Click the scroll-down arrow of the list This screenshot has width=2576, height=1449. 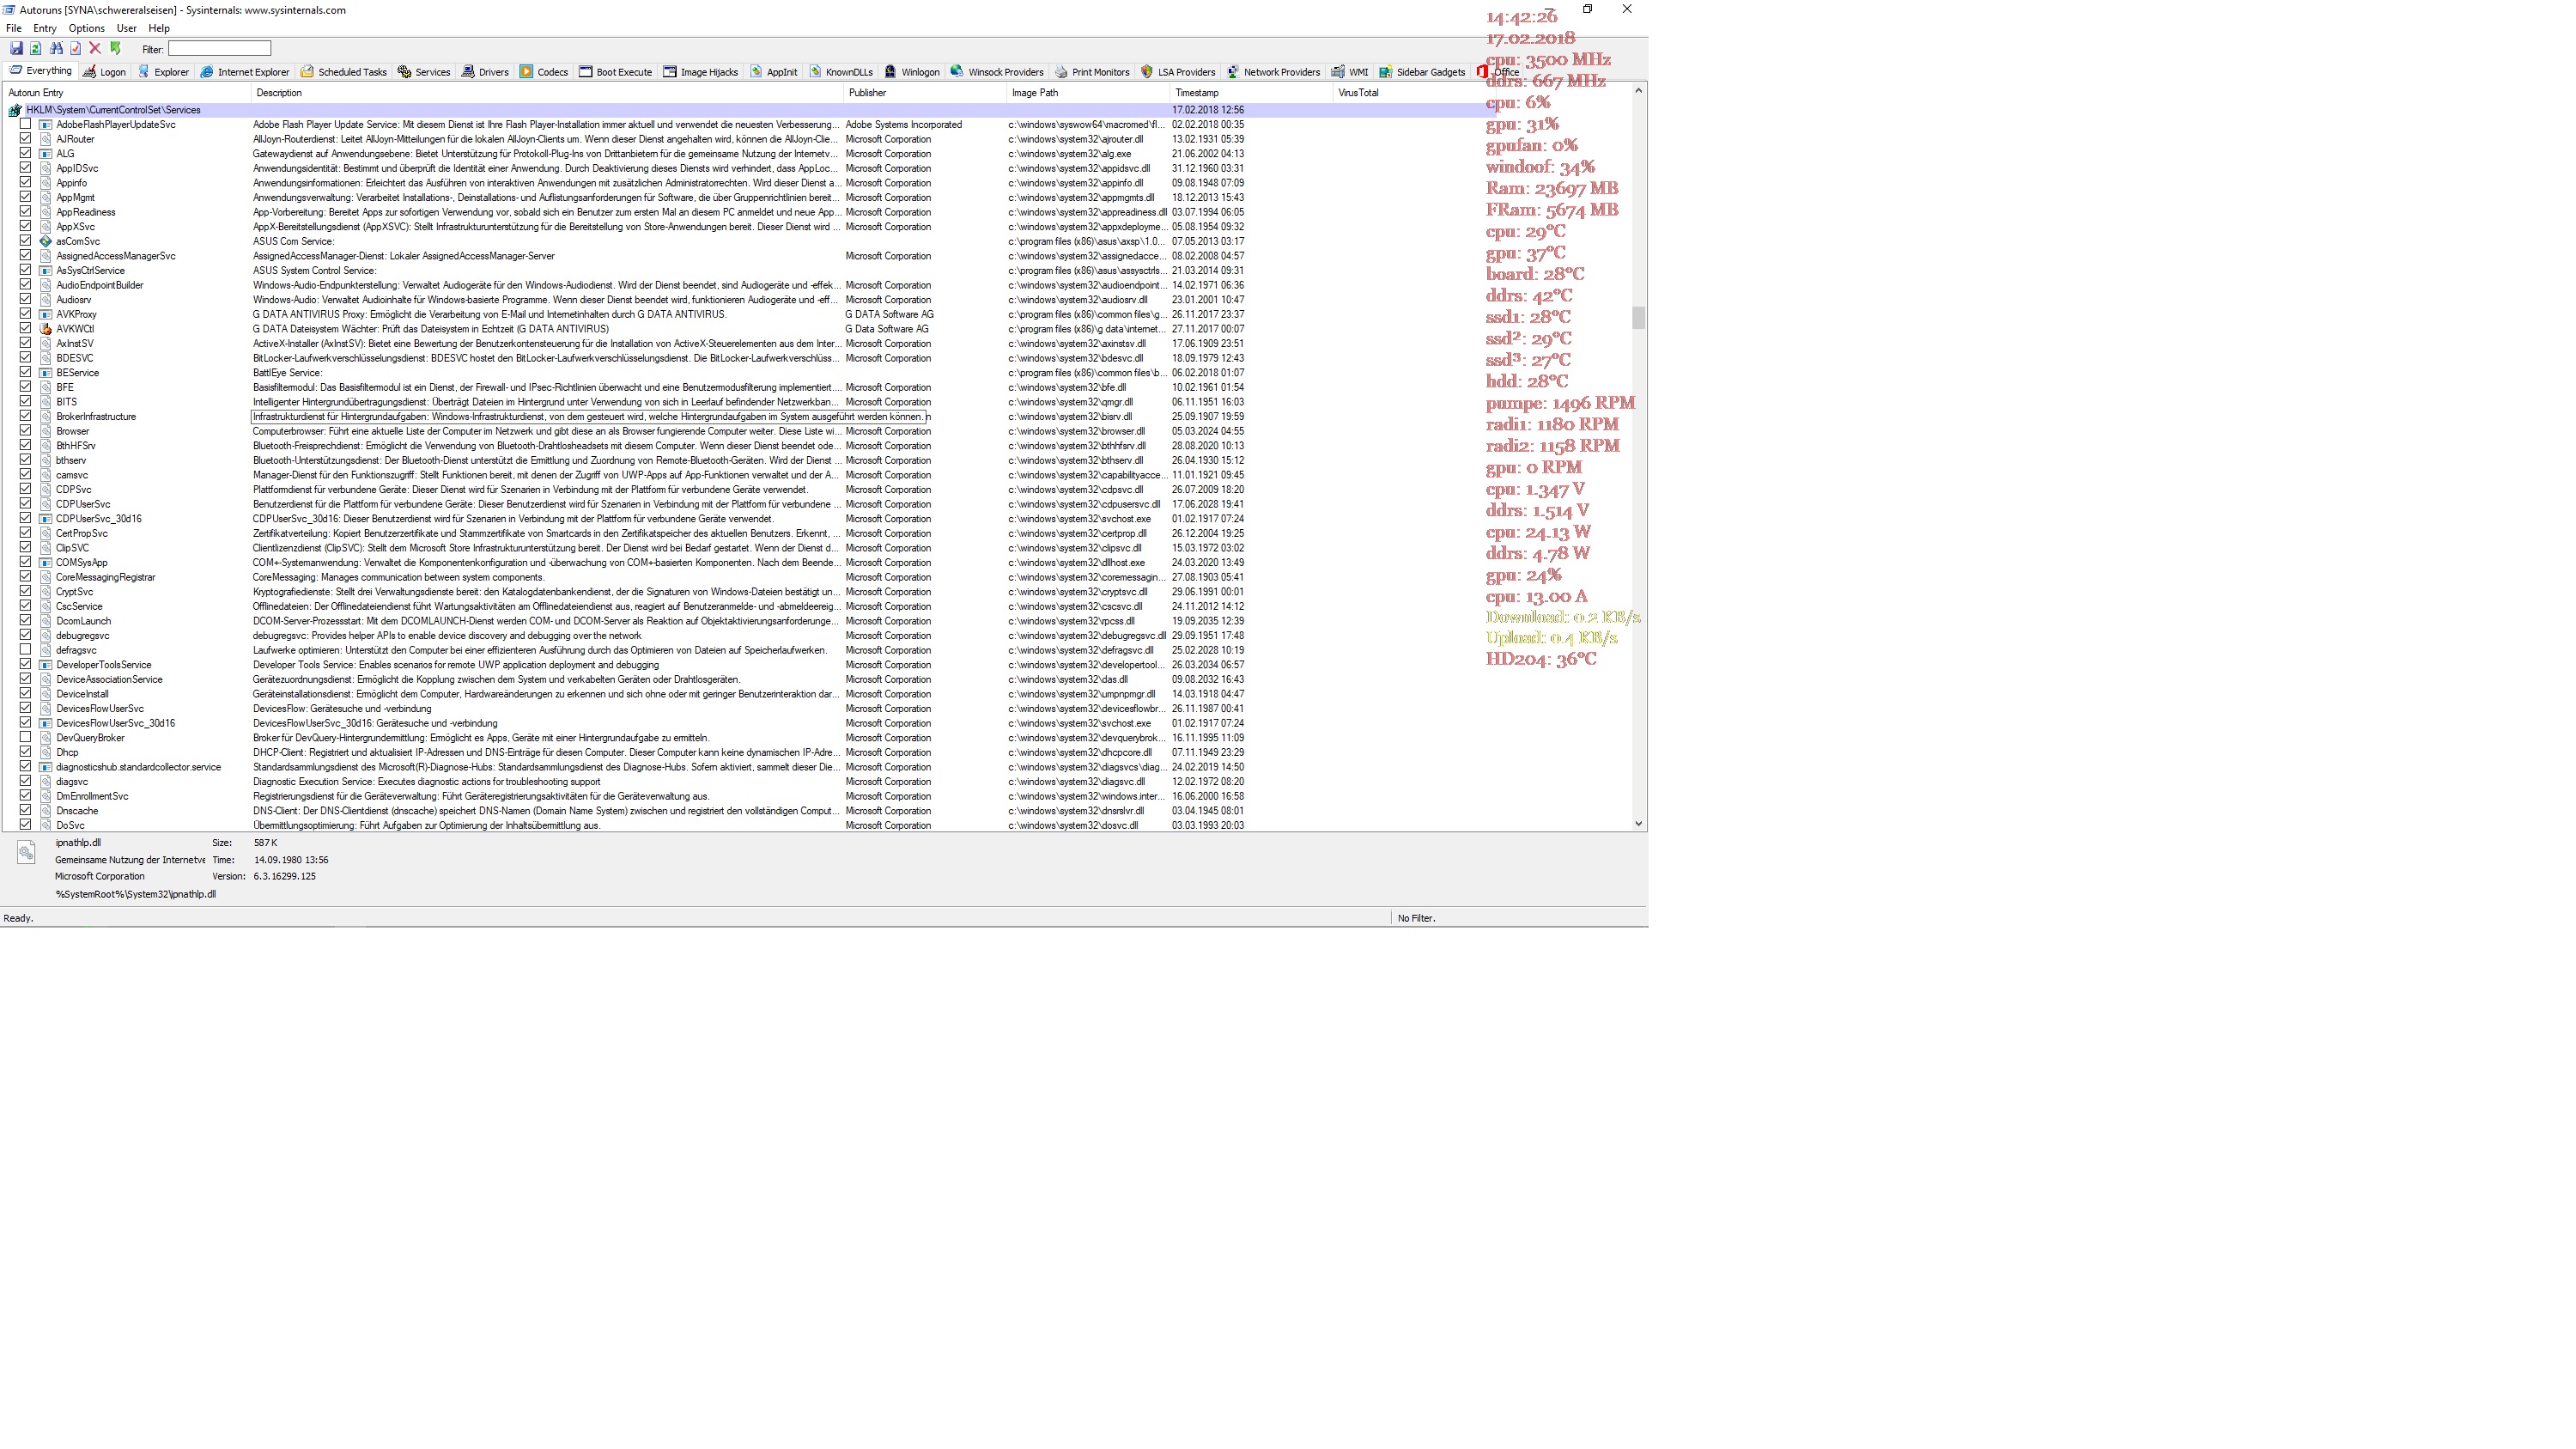point(1638,823)
